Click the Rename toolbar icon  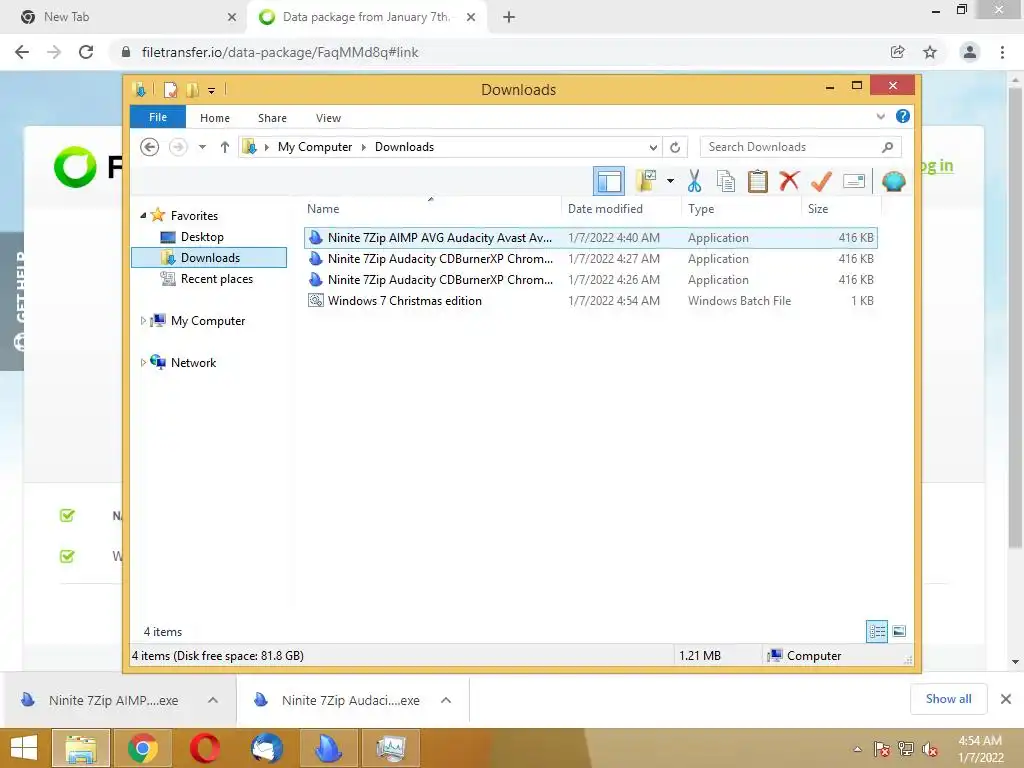(x=854, y=181)
